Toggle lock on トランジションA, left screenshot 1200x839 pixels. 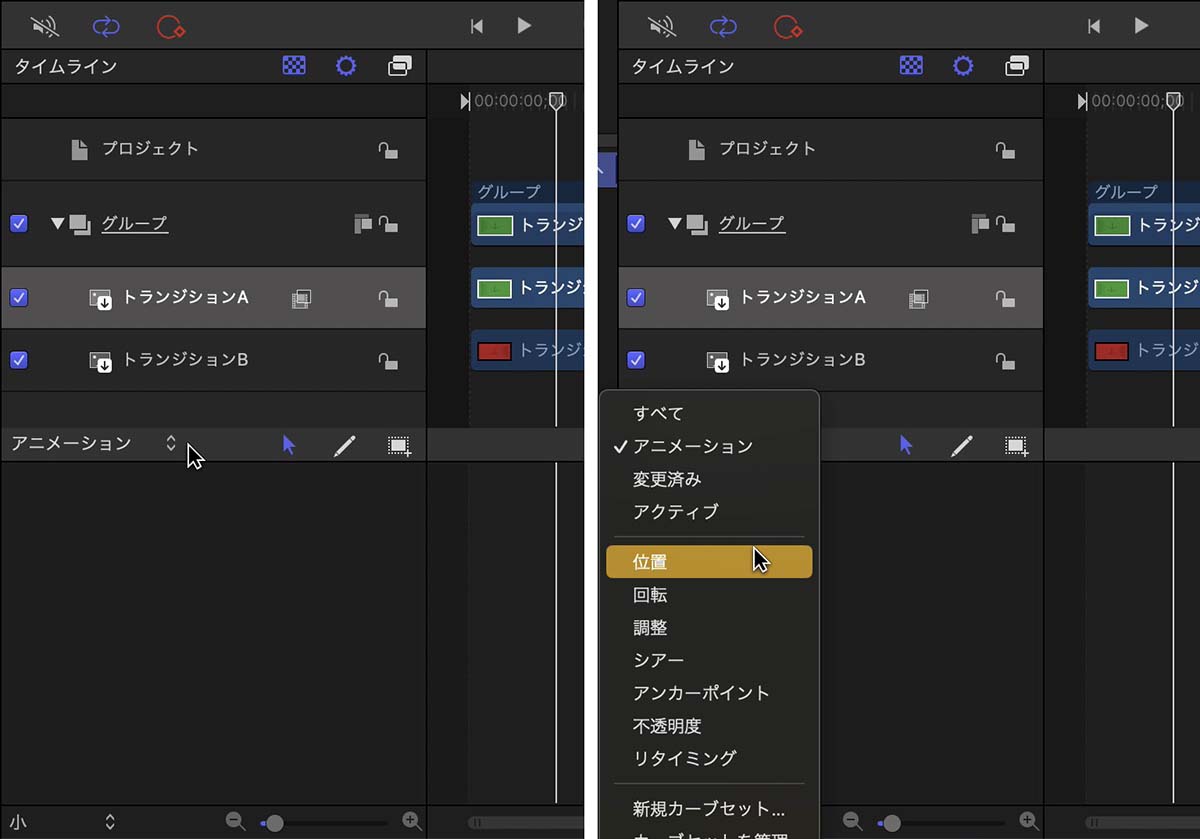(x=388, y=299)
